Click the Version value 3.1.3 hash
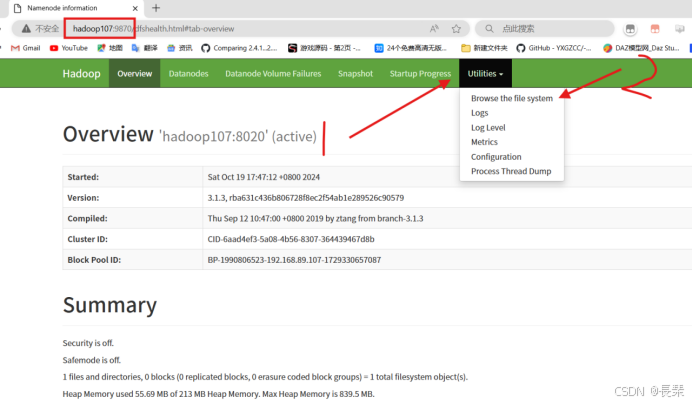Screen dimensions: 692x405 305,198
